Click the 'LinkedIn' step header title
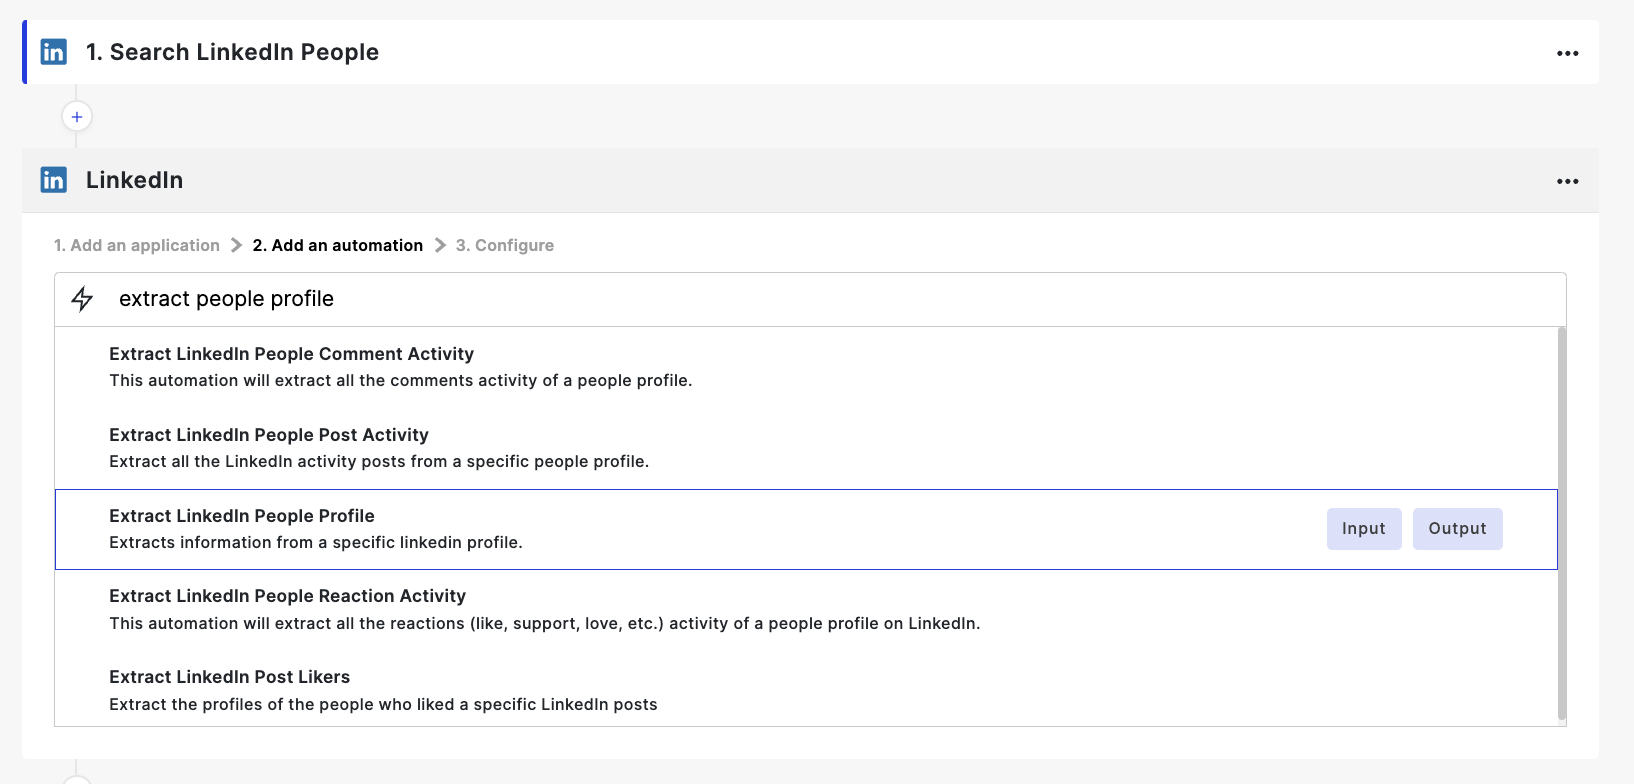The width and height of the screenshot is (1634, 784). [134, 180]
